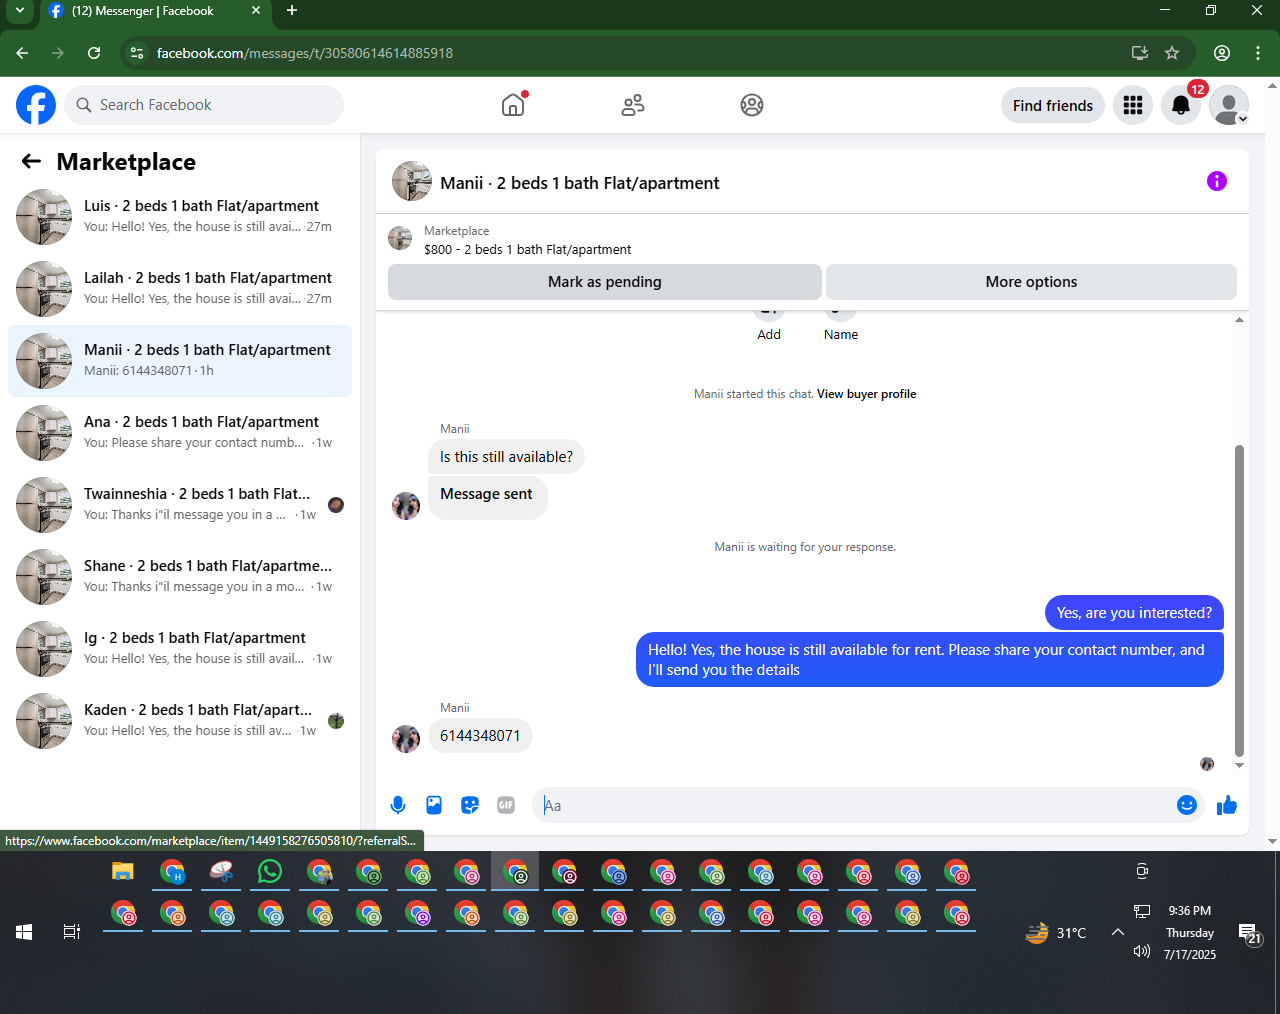
Task: Open the Windows notification center
Action: click(x=1250, y=934)
